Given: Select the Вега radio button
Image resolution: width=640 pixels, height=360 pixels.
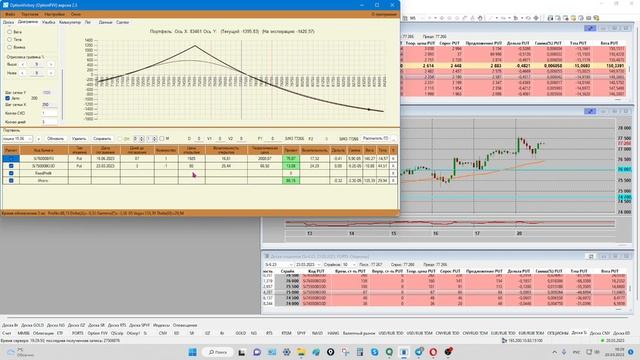Looking at the screenshot, I should tap(9, 32).
